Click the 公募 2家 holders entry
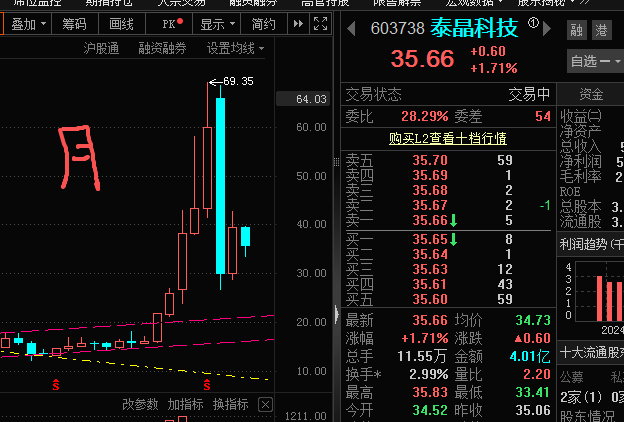Viewport: 624px width, 422px height. click(581, 397)
